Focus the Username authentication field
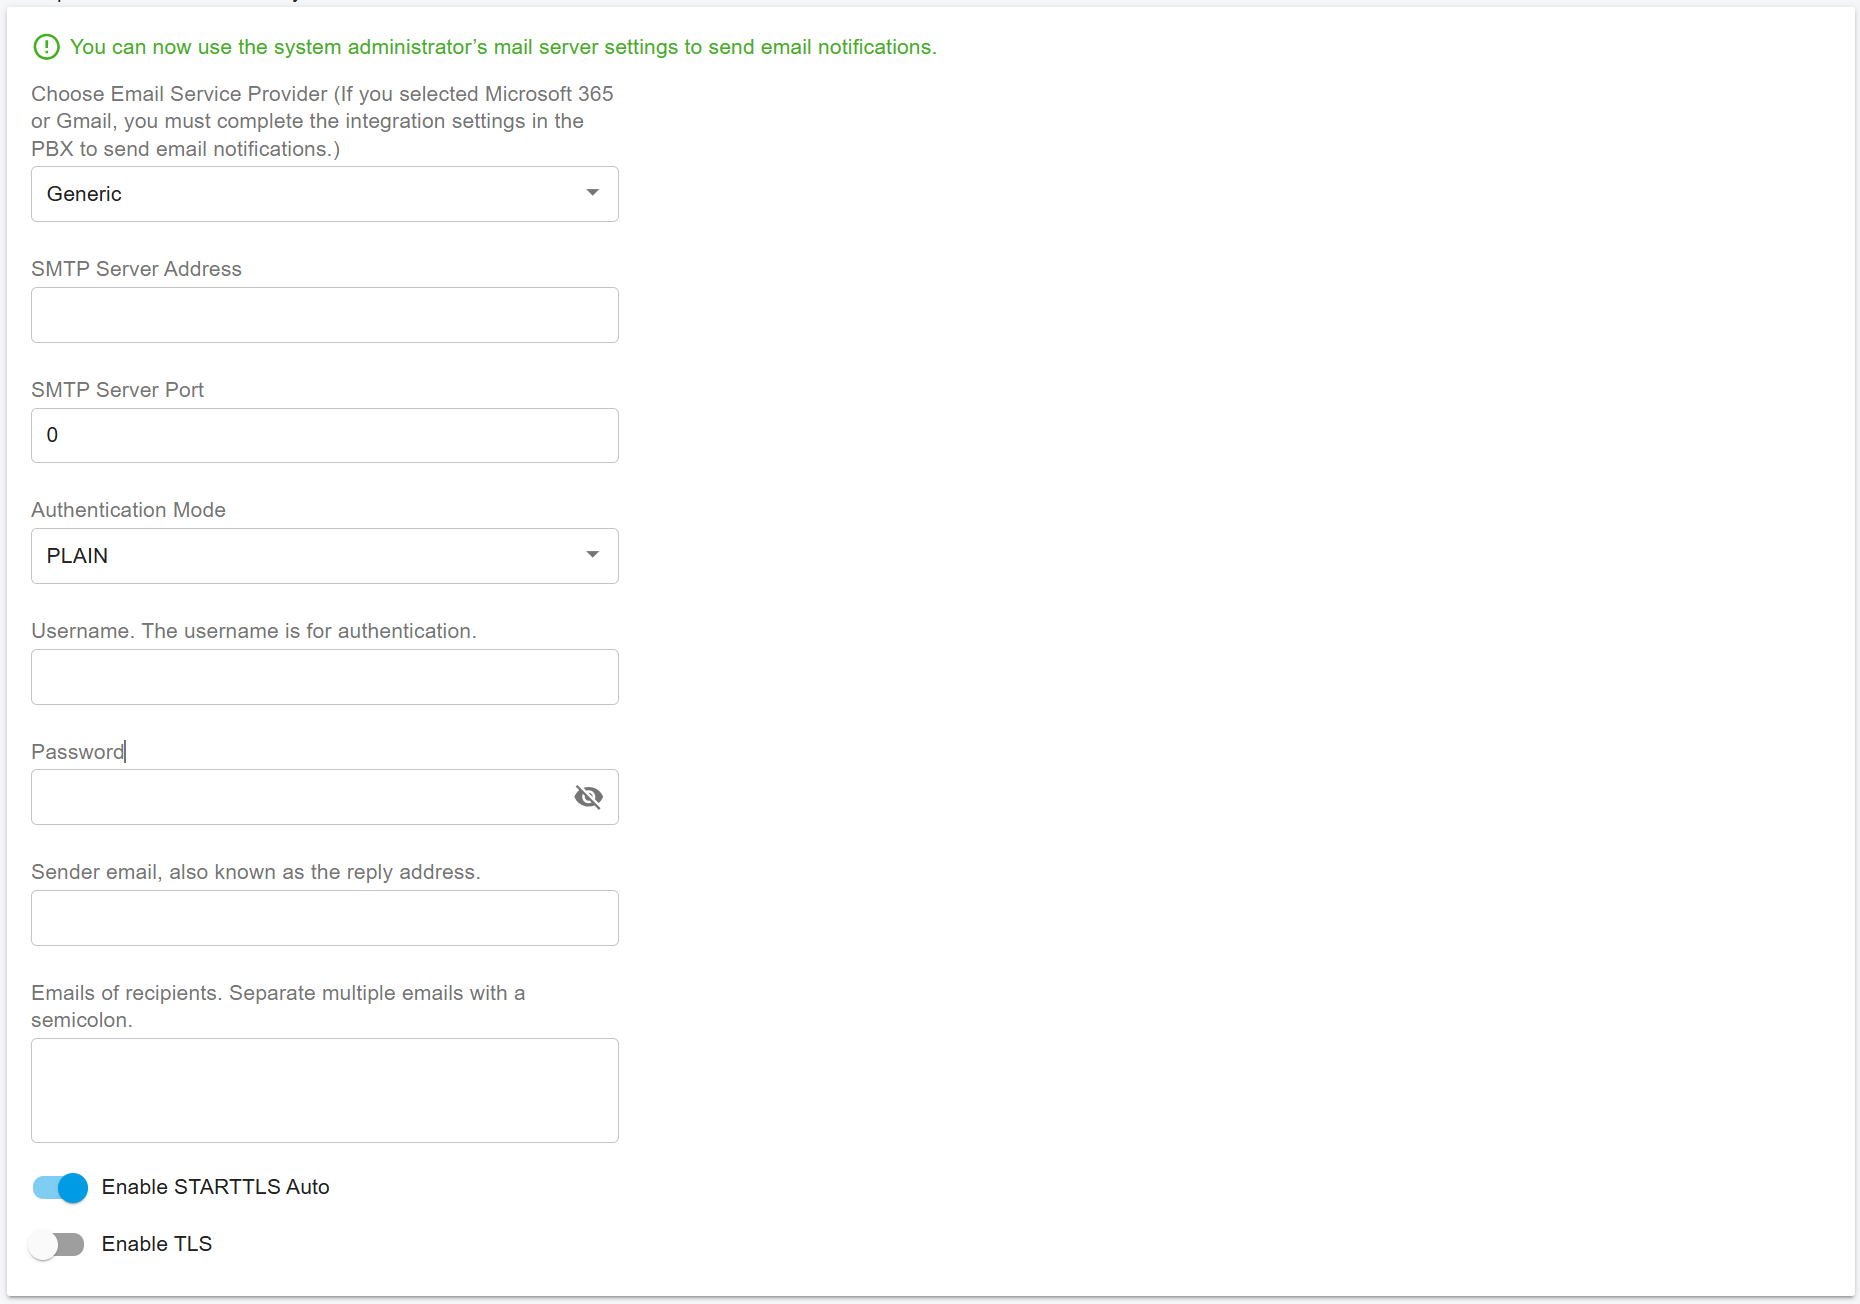This screenshot has height=1304, width=1860. coord(324,677)
